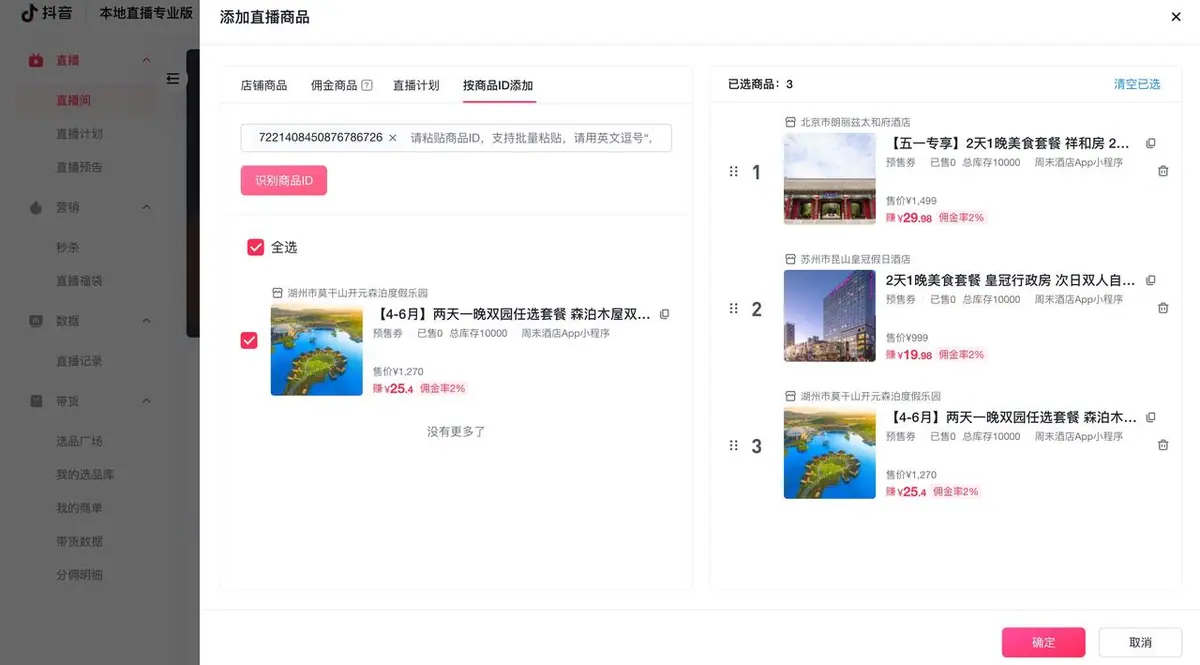Image resolution: width=1200 pixels, height=665 pixels.
Task: Open 我的选品库 in the sidebar
Action: click(85, 475)
